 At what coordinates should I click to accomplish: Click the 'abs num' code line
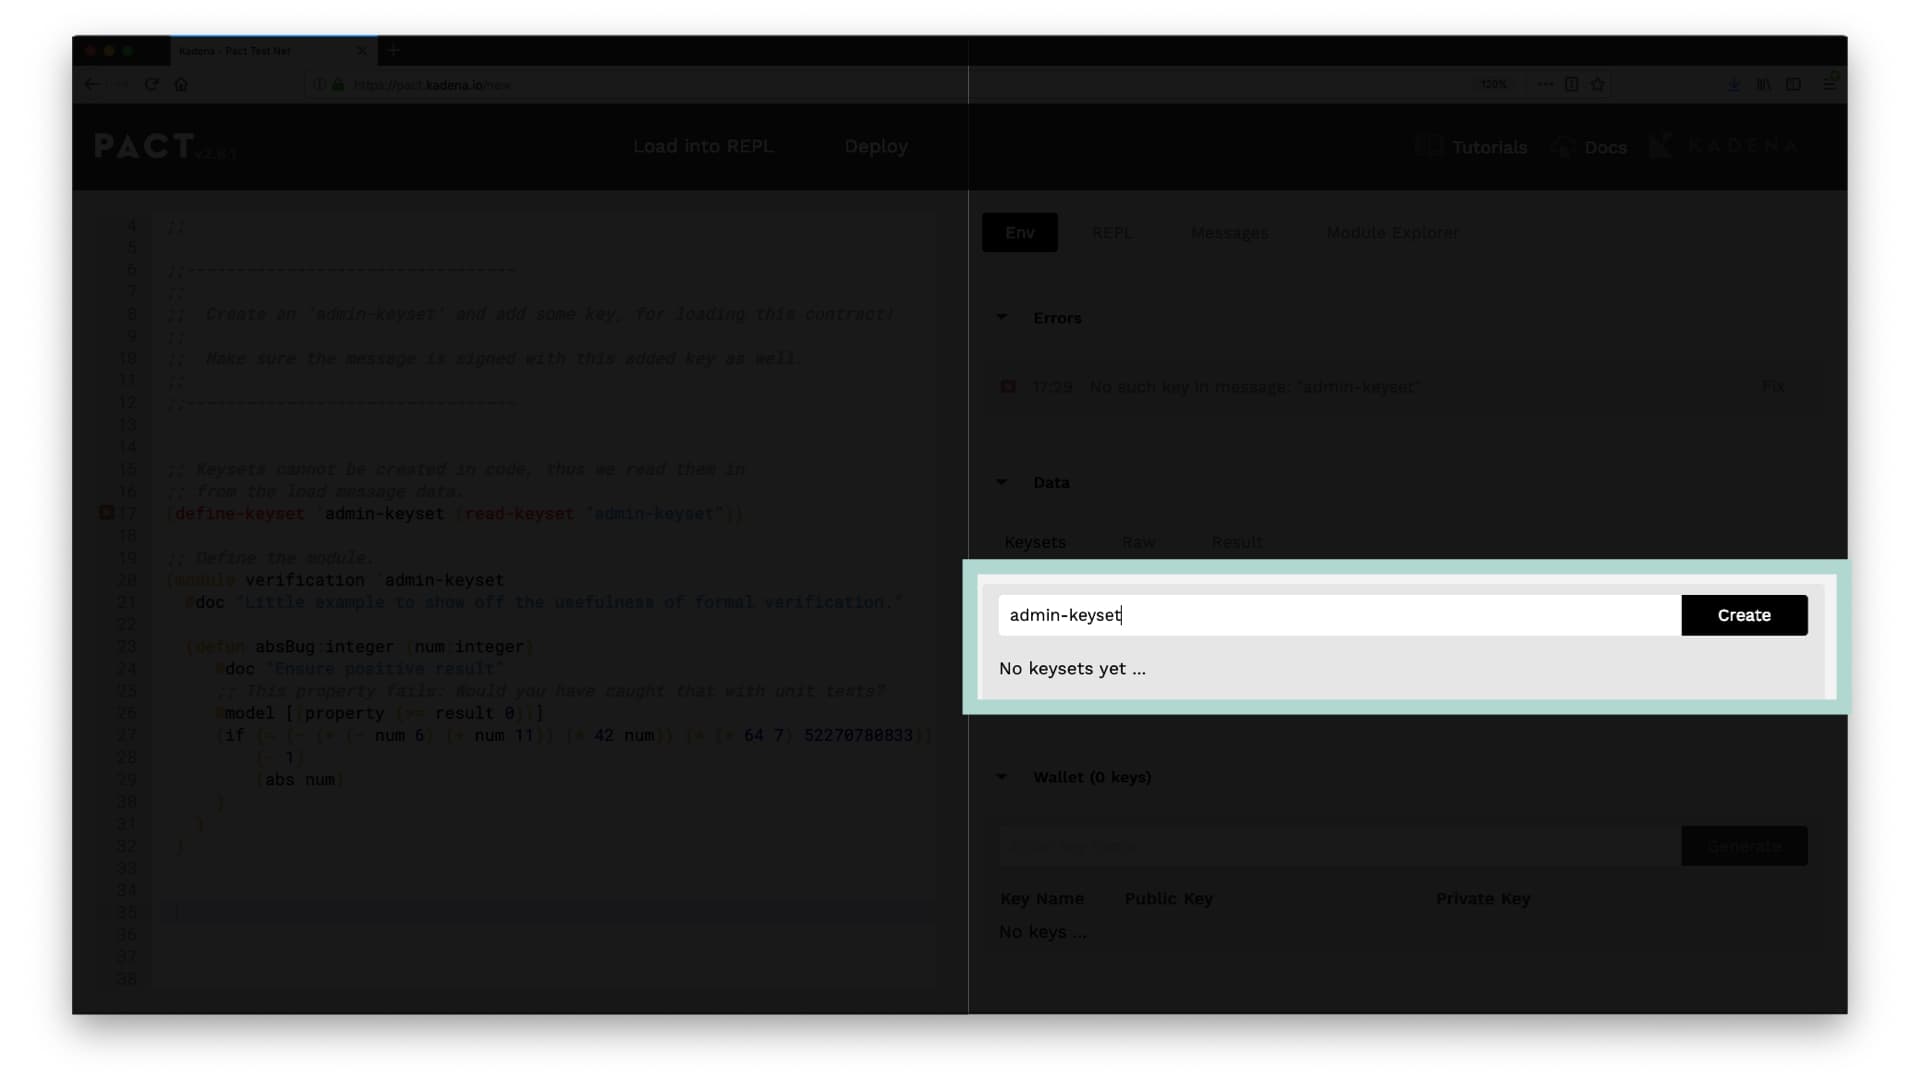(300, 780)
